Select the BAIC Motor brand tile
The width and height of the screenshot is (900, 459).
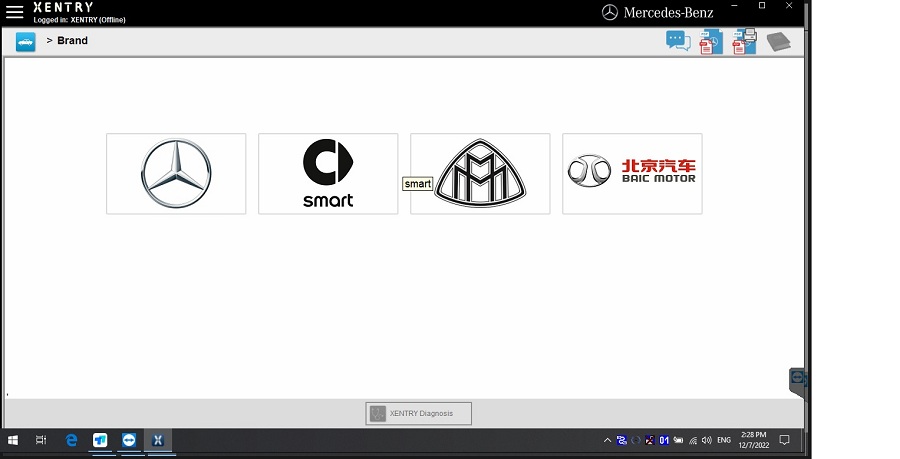[633, 174]
